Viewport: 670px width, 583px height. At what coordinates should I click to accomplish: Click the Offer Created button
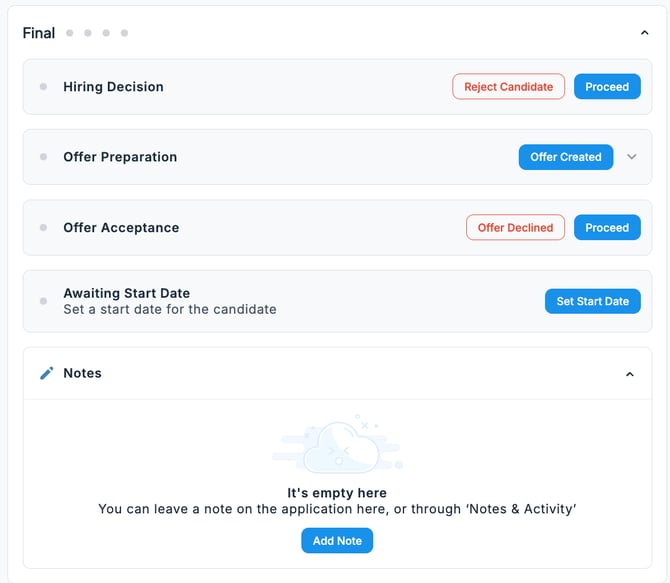coord(565,157)
